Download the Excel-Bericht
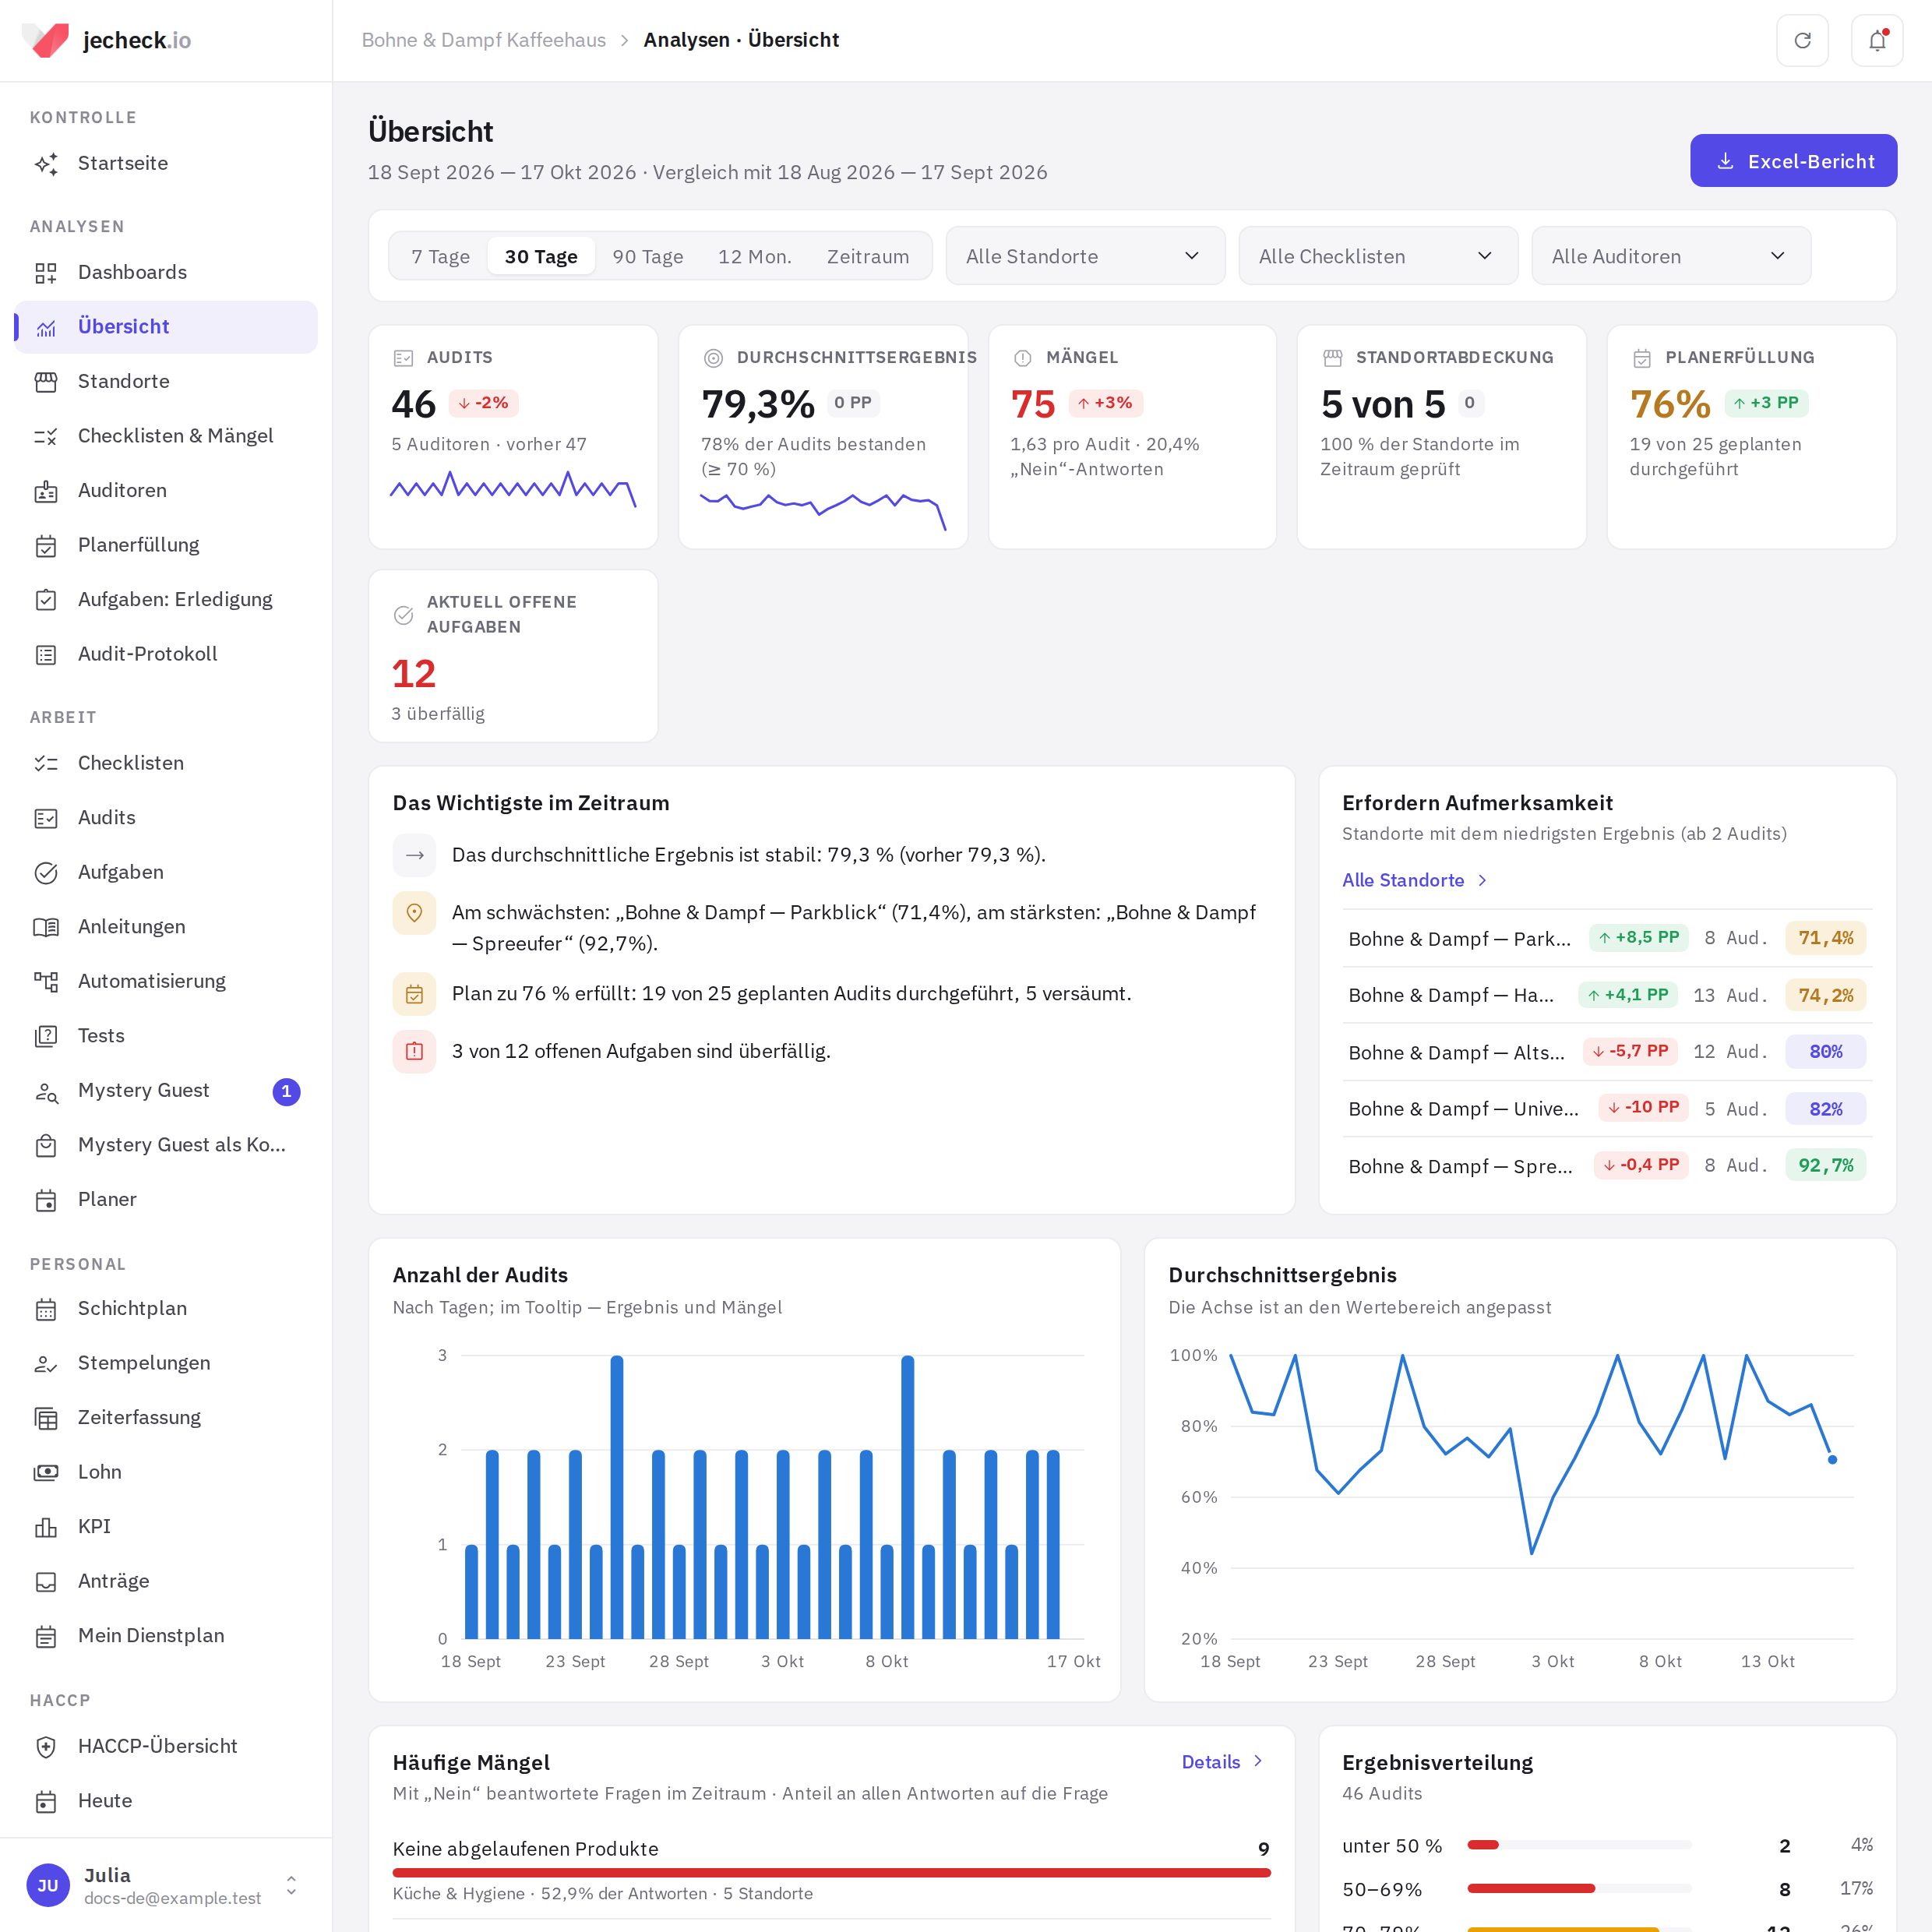The image size is (1932, 1932). [1793, 161]
